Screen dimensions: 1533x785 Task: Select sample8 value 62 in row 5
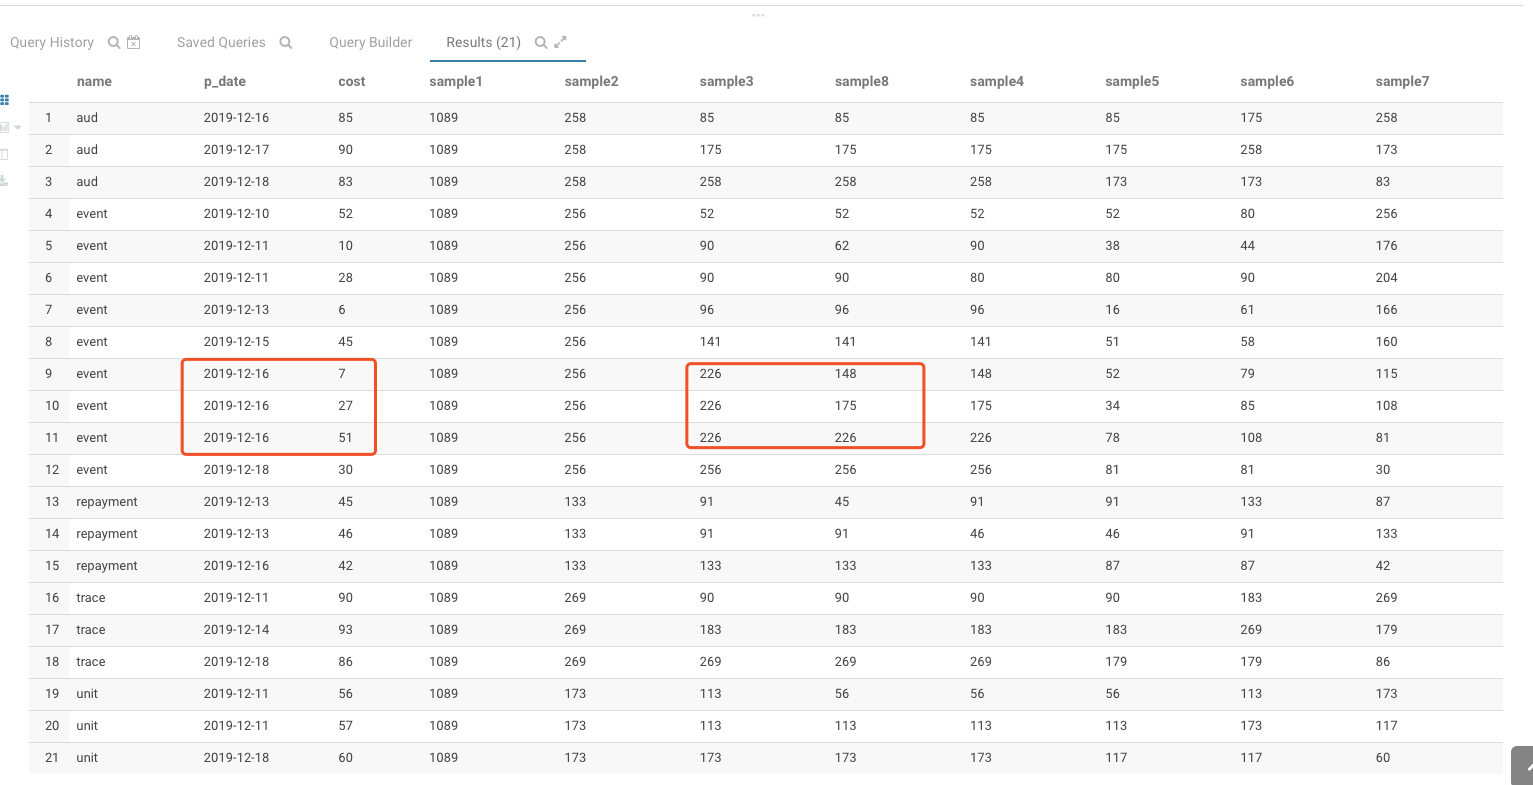(842, 245)
